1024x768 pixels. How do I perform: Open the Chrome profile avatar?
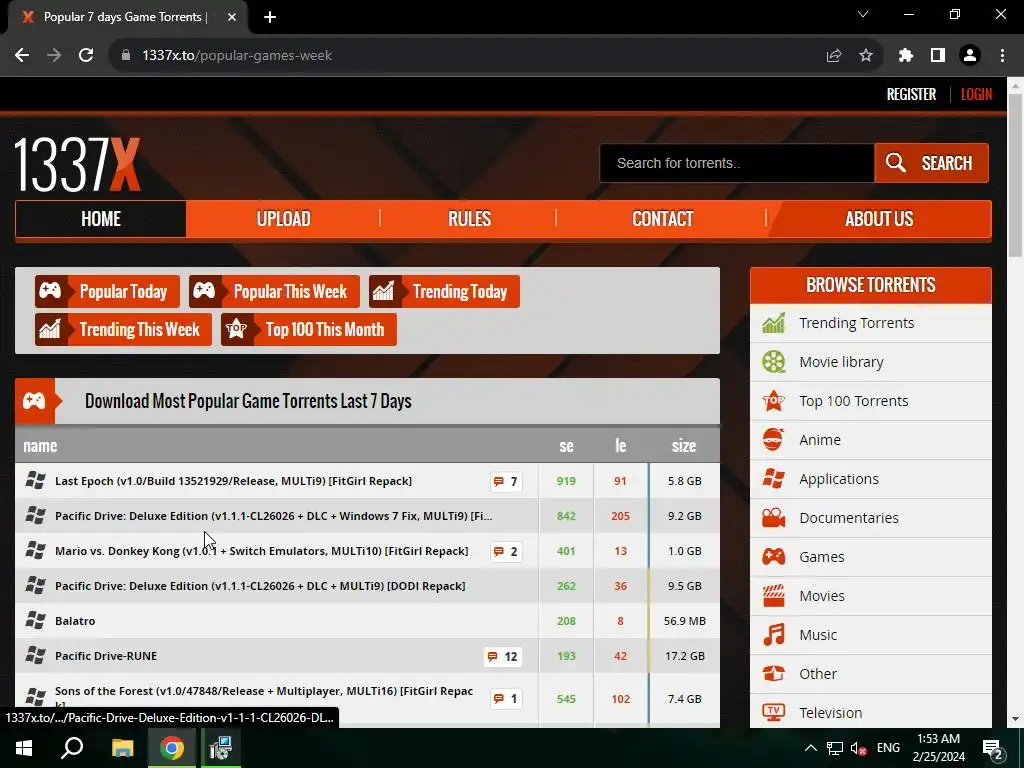pyautogui.click(x=970, y=56)
